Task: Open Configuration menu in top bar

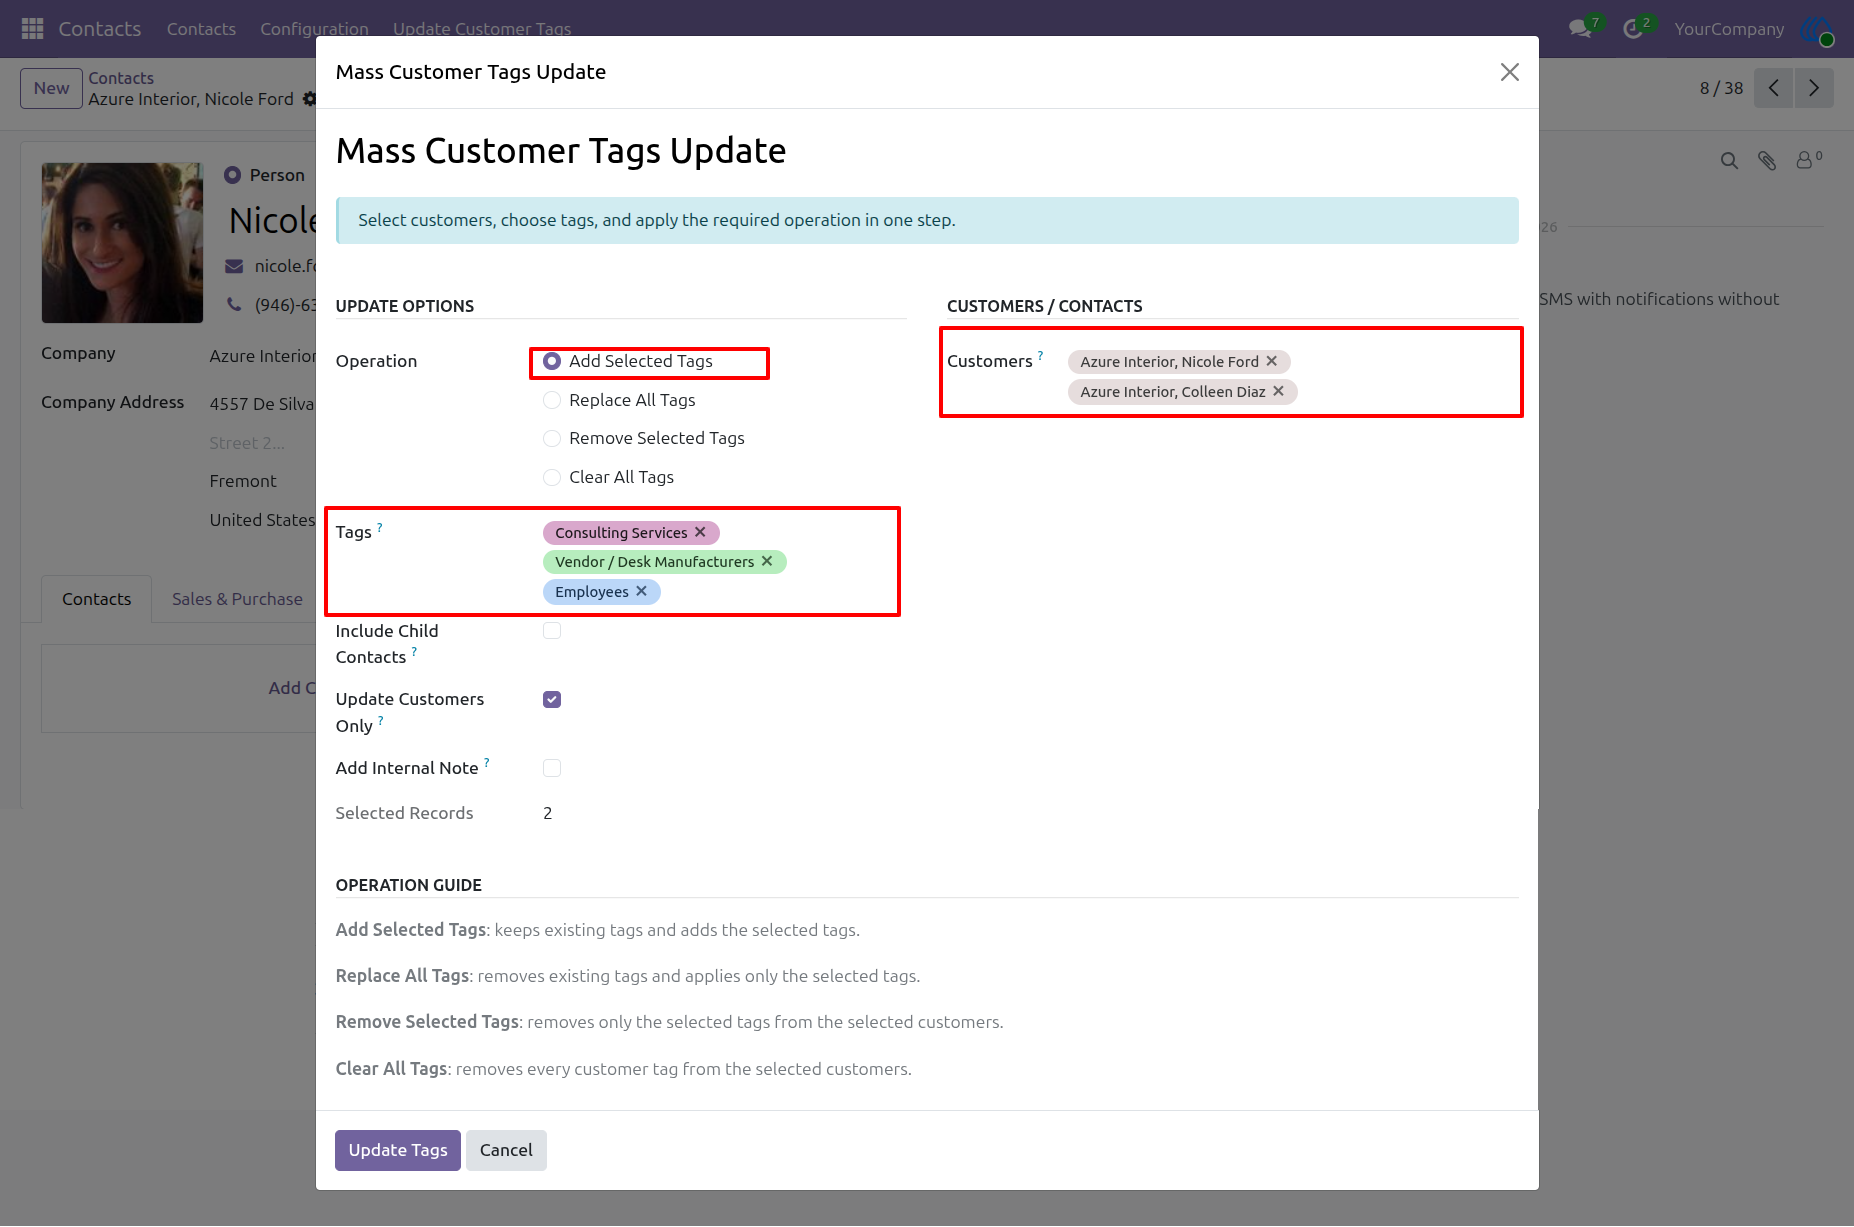Action: tap(314, 29)
